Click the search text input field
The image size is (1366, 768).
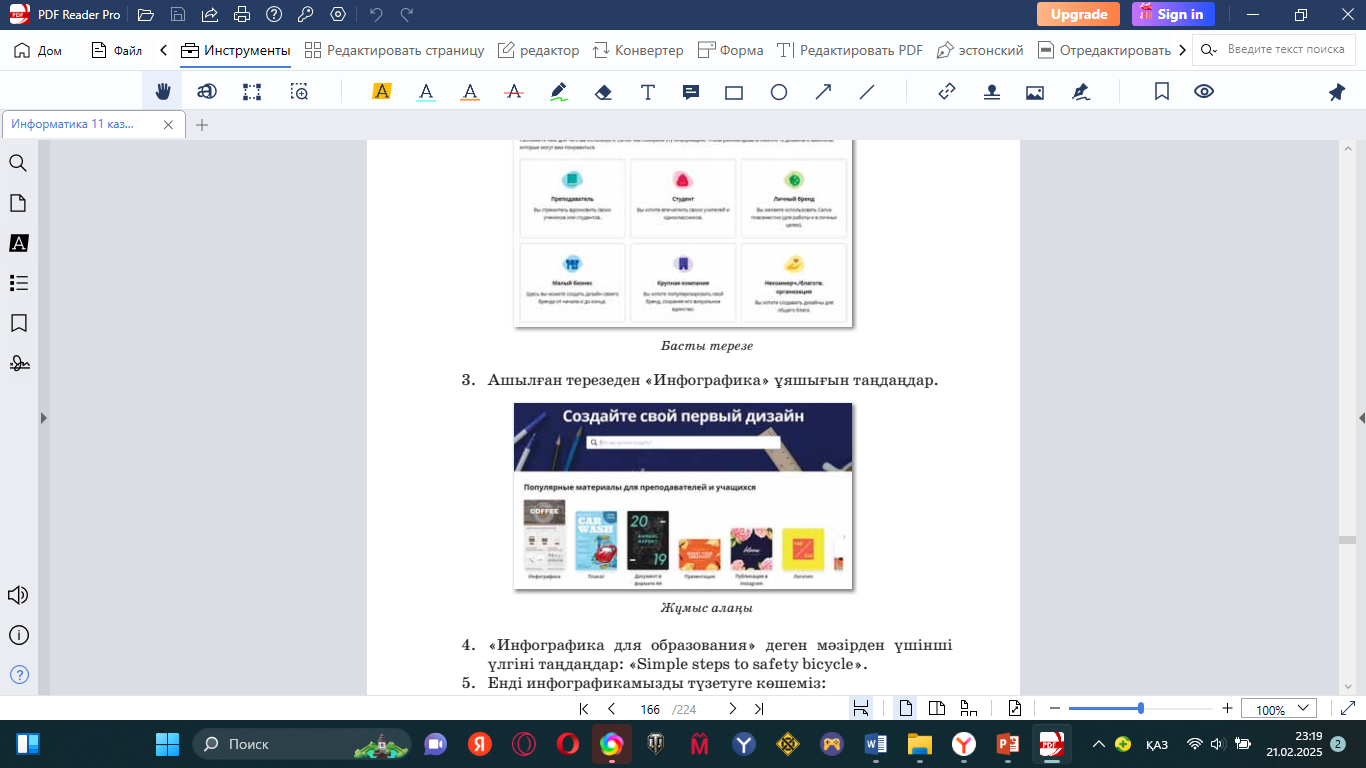click(1288, 50)
